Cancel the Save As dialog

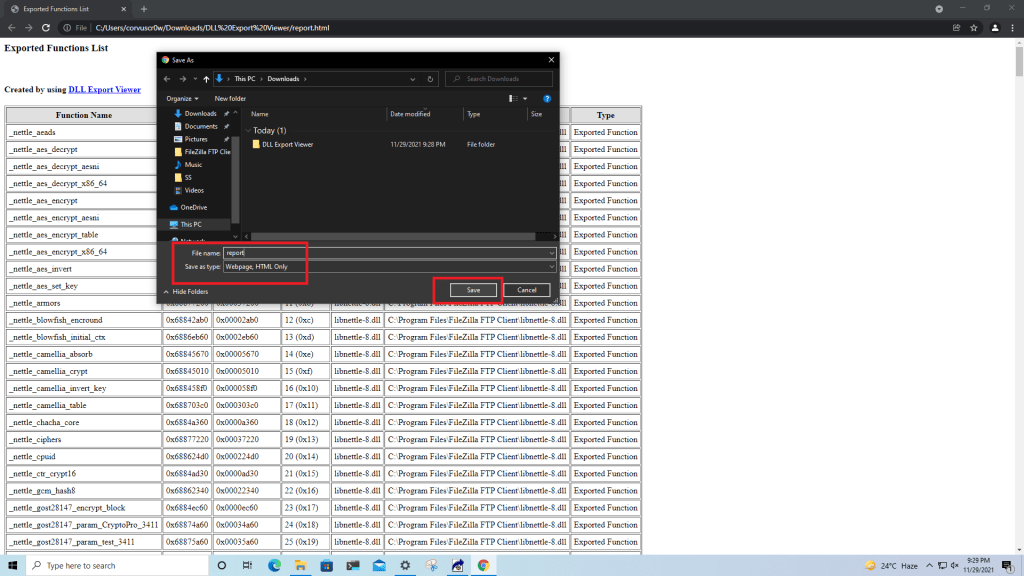[x=526, y=290]
